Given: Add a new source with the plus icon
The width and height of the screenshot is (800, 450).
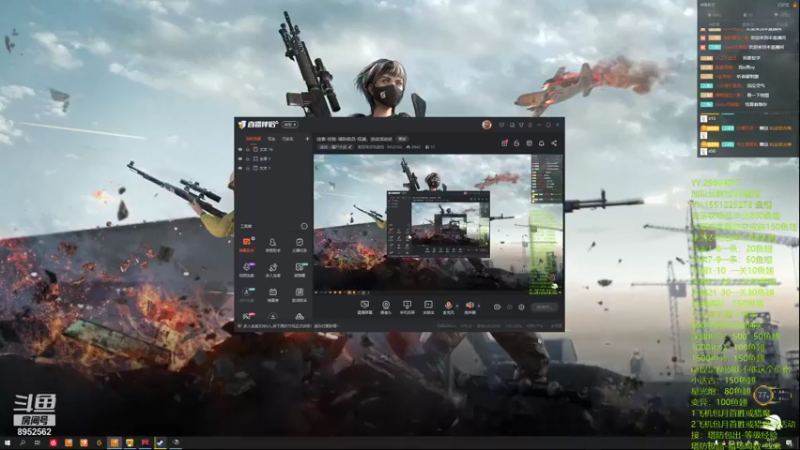Looking at the screenshot, I should [x=307, y=139].
